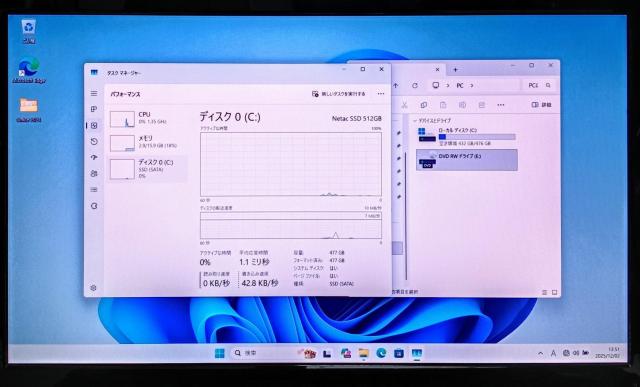Open Microsoft Edge desktop shortcut
The width and height of the screenshot is (640, 387).
tap(29, 70)
